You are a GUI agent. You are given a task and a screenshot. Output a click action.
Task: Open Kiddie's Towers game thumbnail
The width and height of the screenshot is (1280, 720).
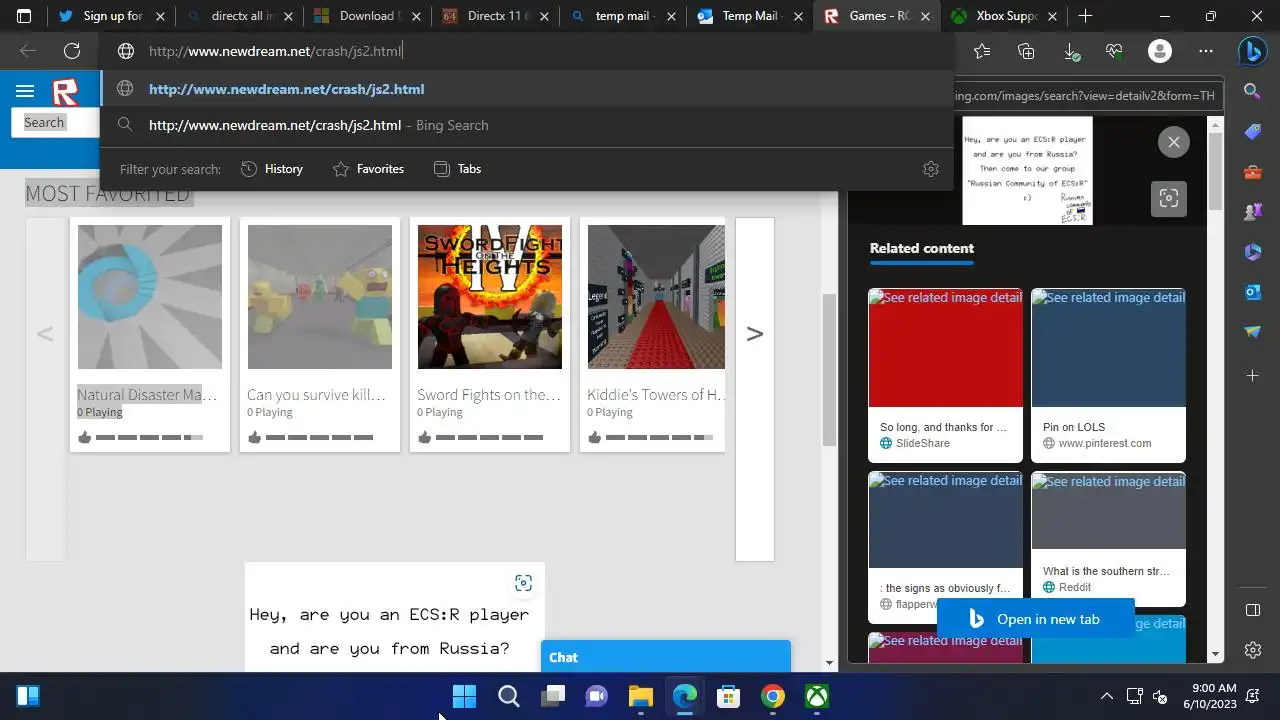(656, 297)
